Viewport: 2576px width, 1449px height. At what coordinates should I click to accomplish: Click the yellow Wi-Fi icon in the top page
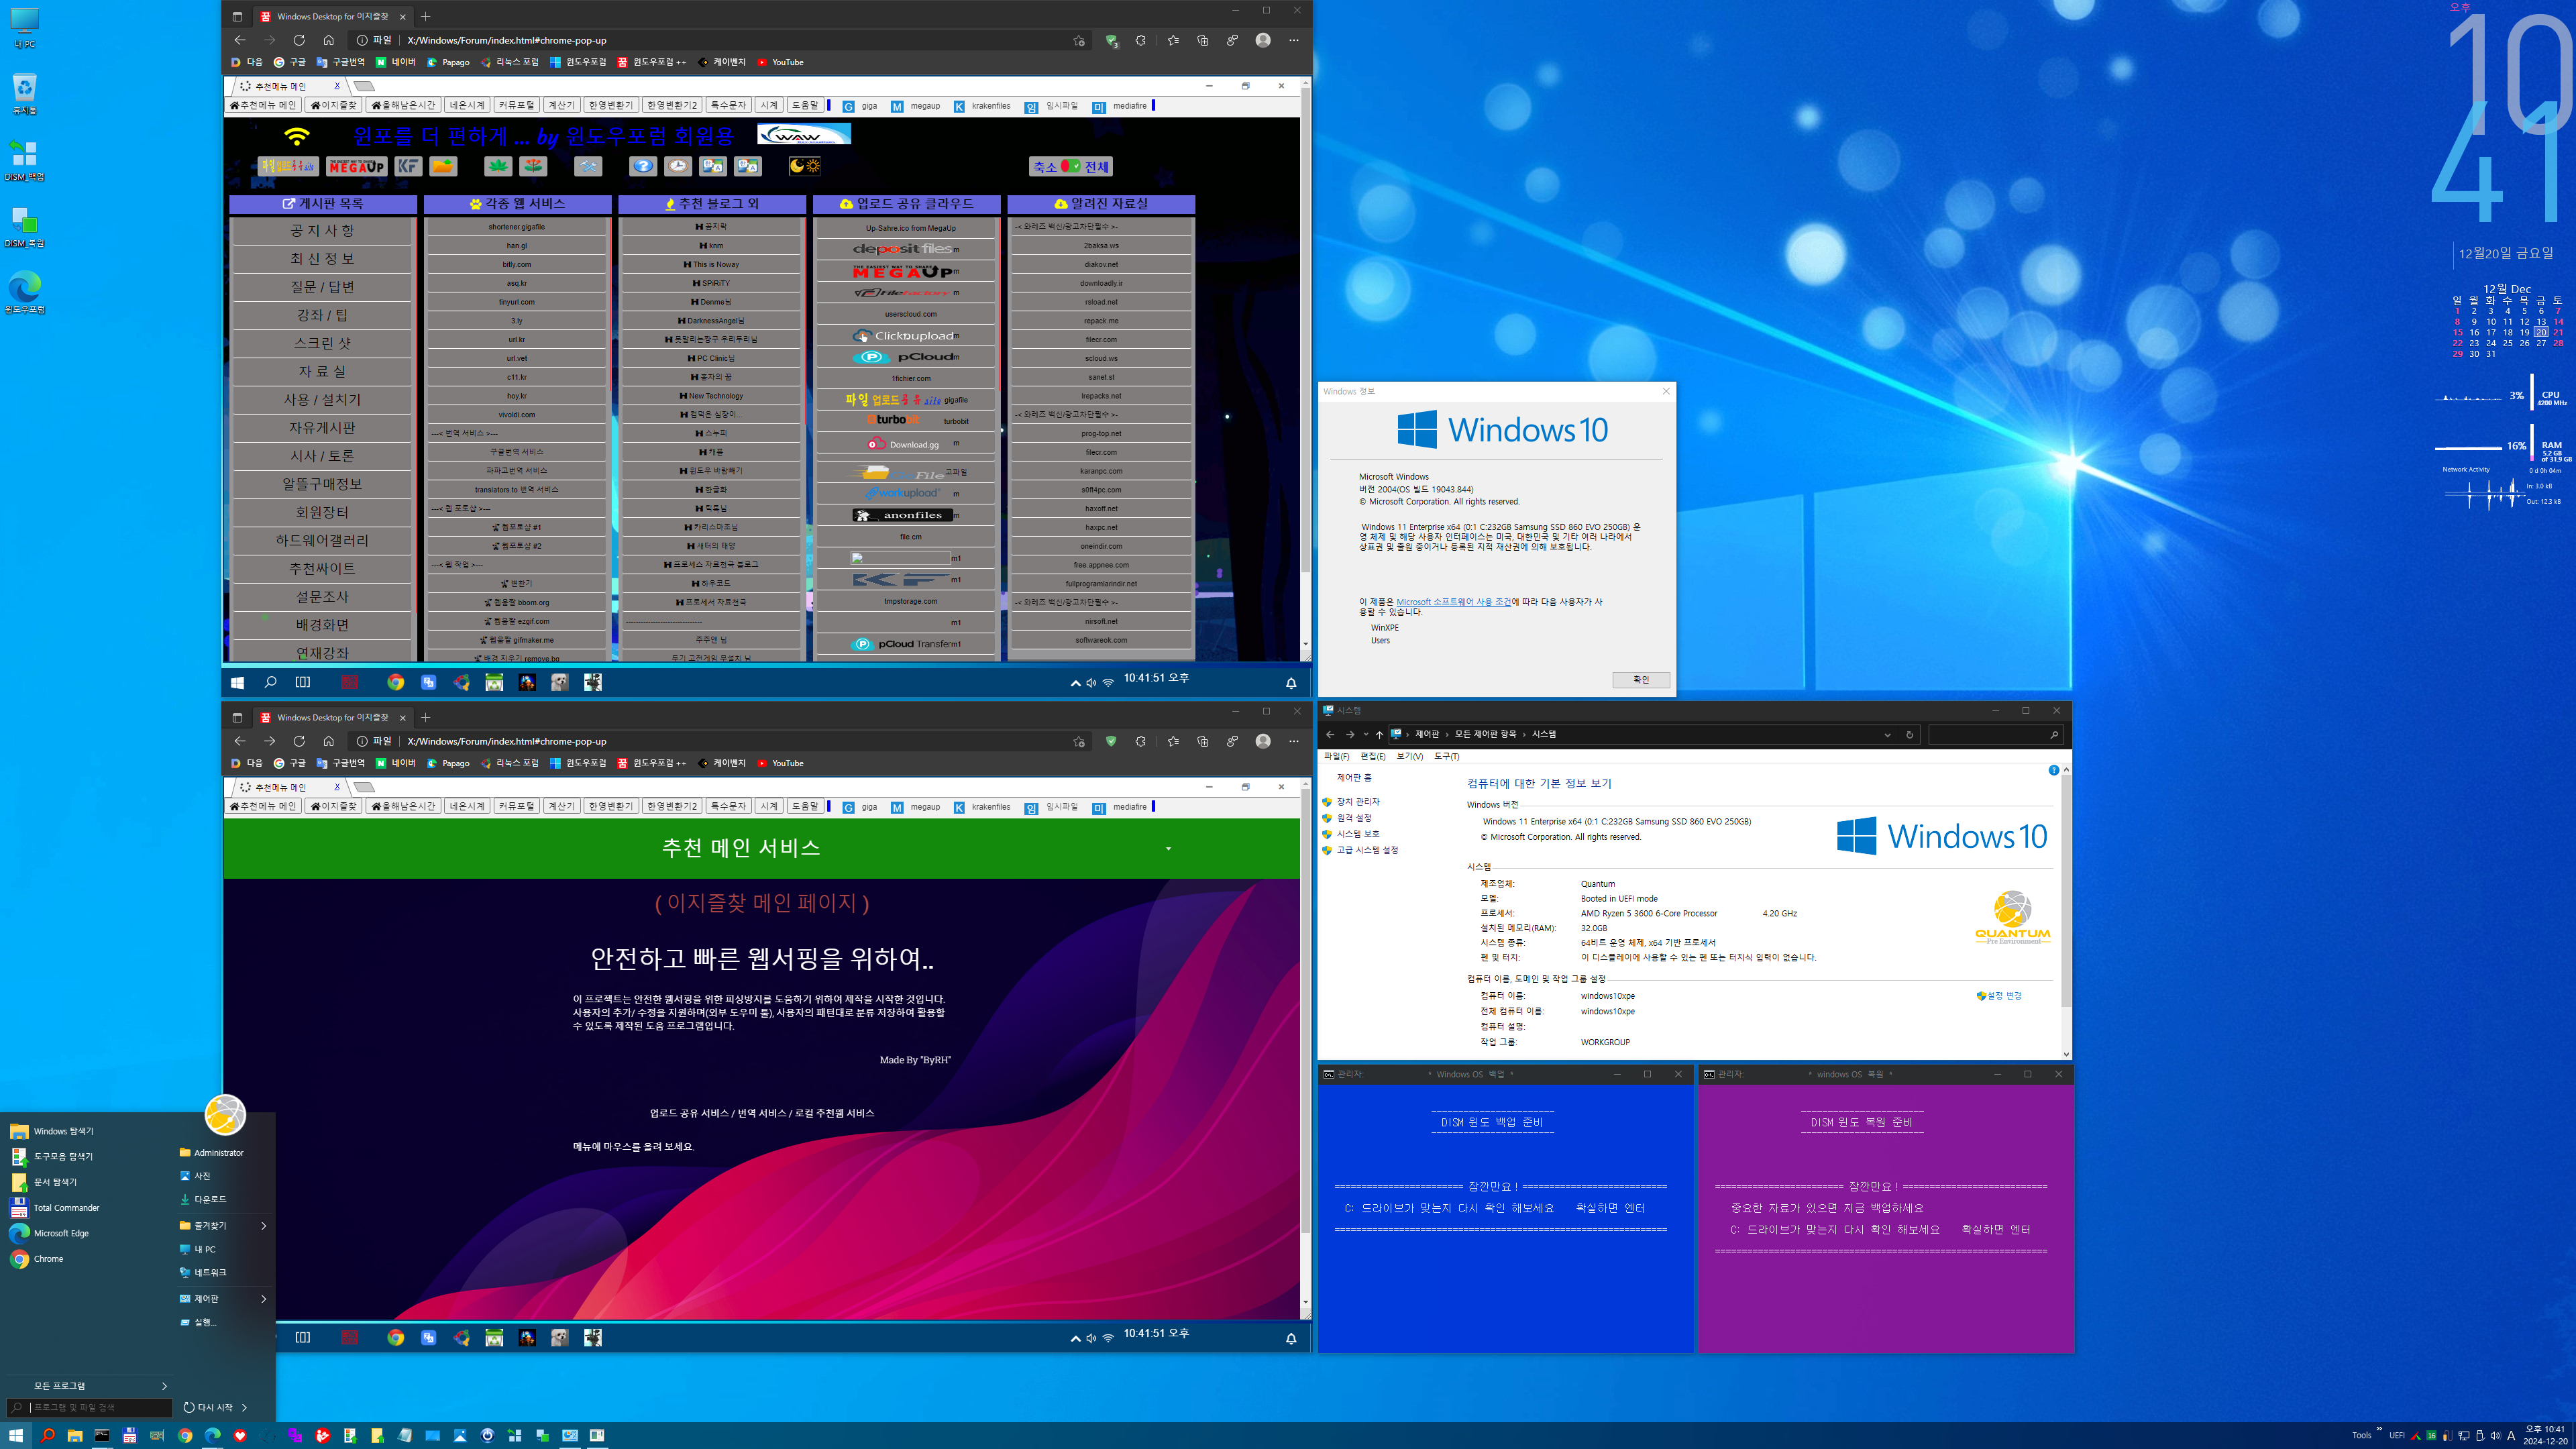297,136
